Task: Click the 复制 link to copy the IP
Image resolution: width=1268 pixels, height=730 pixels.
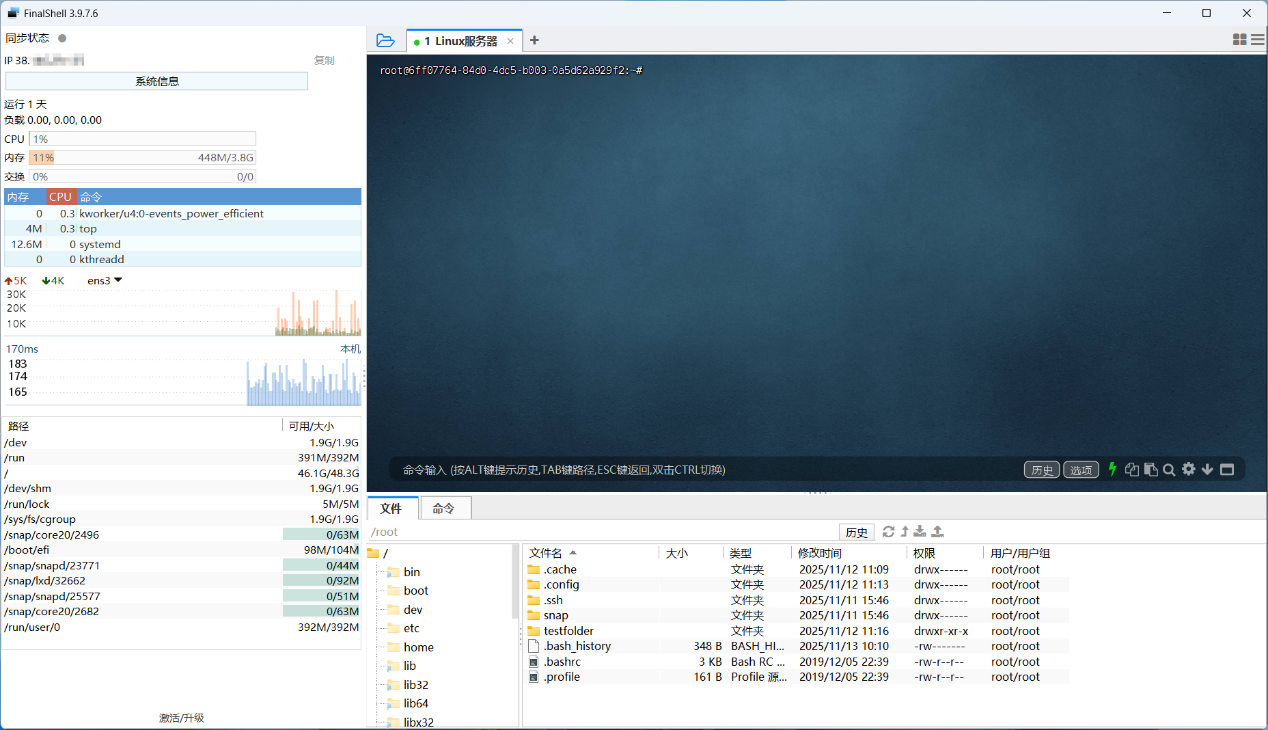Action: (324, 60)
